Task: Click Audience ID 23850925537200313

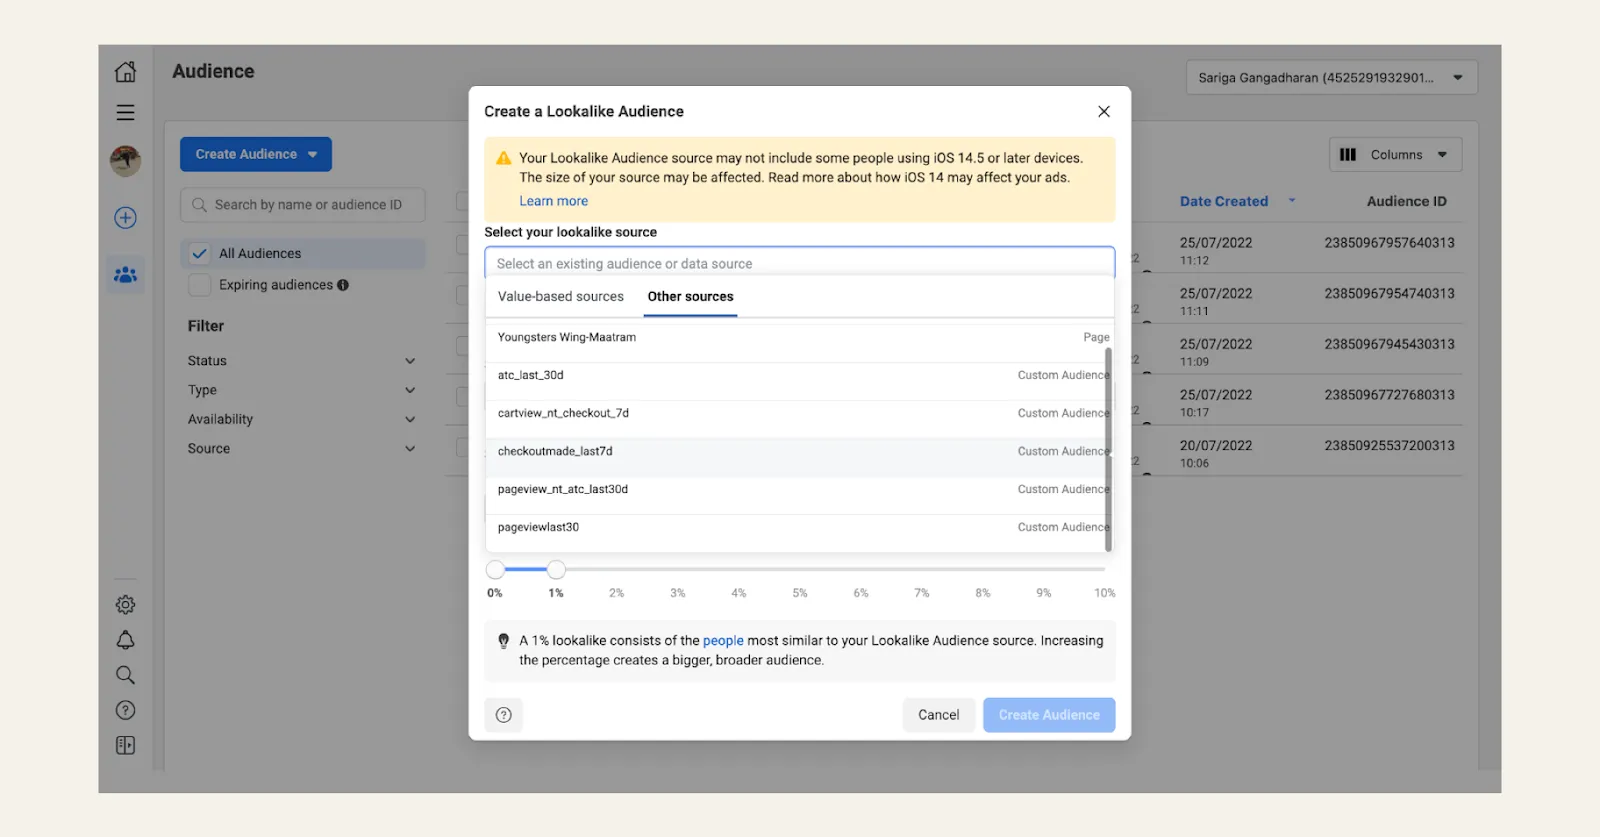Action: pos(1389,446)
